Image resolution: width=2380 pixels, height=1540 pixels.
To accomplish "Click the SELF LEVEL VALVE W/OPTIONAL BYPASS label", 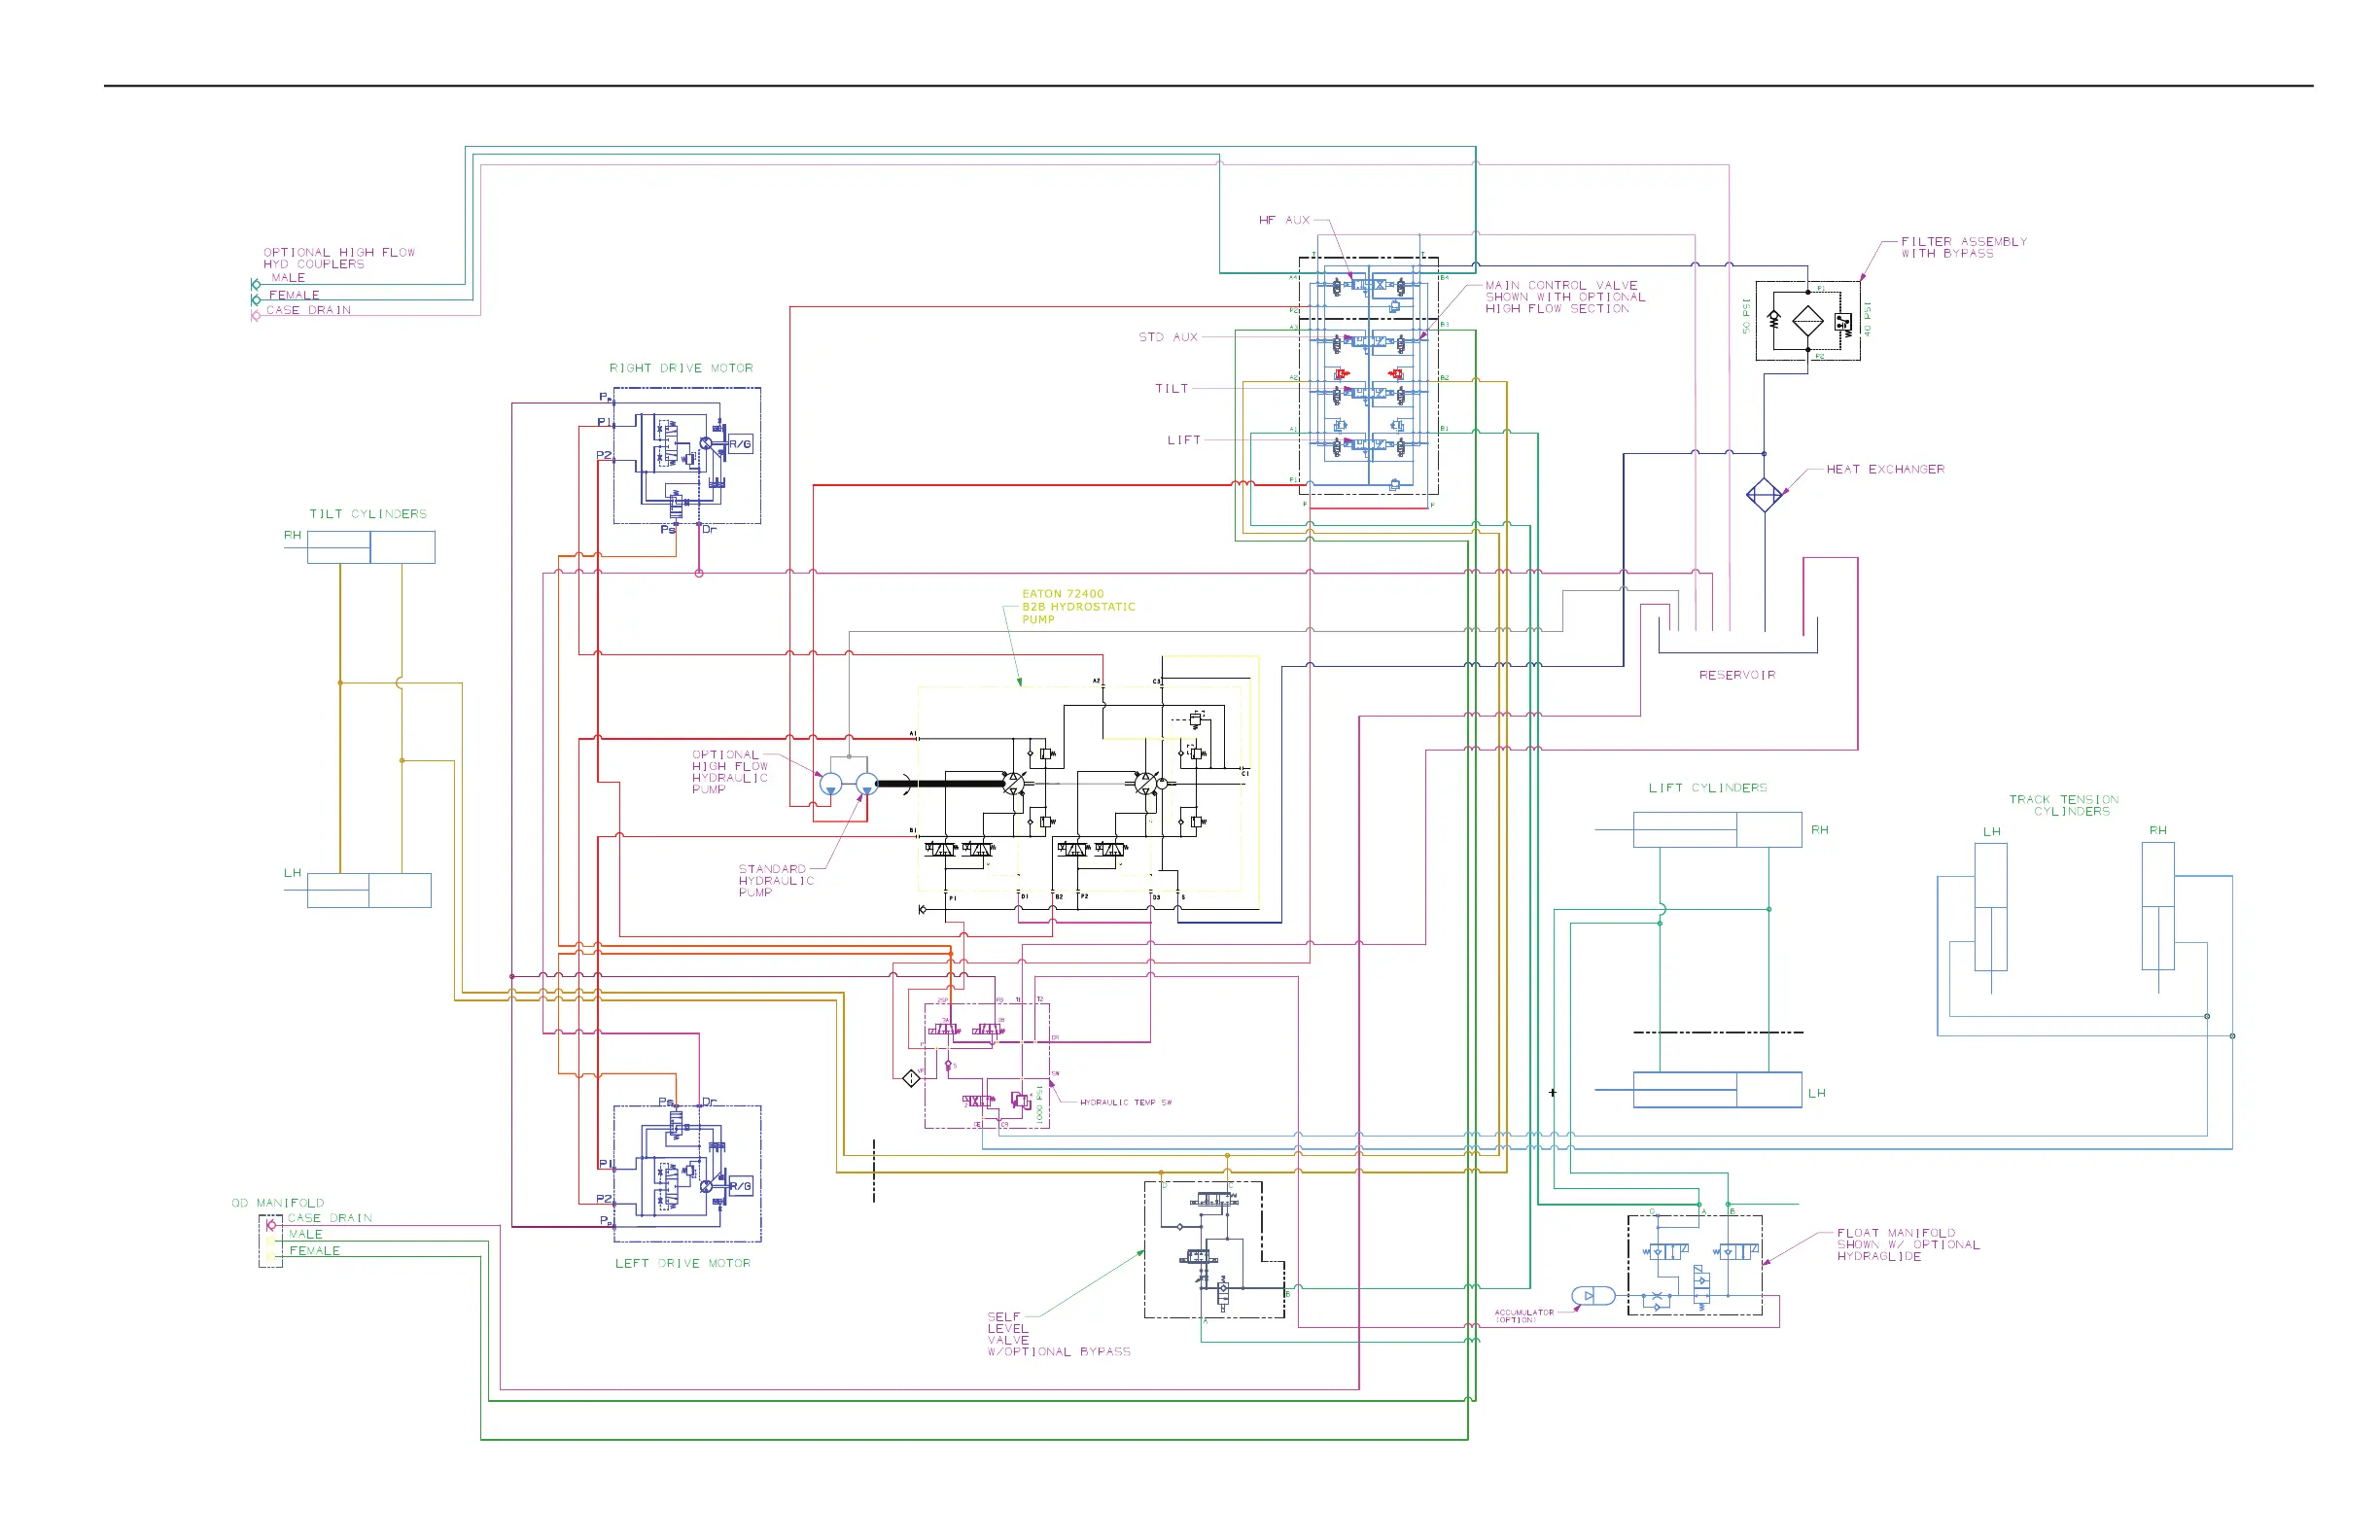I will (1058, 1334).
